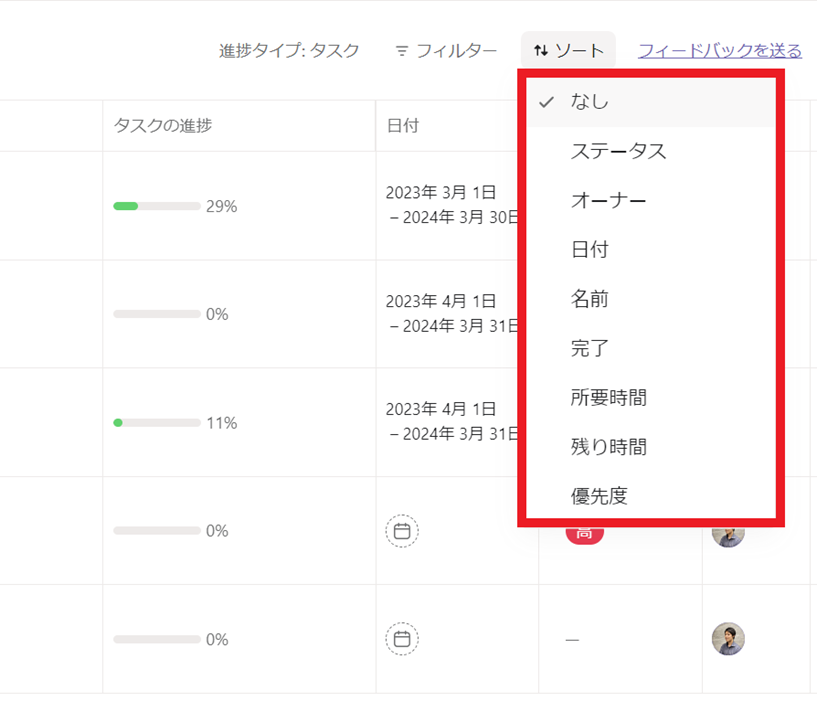The width and height of the screenshot is (817, 701).
Task: Click the 29% task progress bar
Action: [157, 206]
